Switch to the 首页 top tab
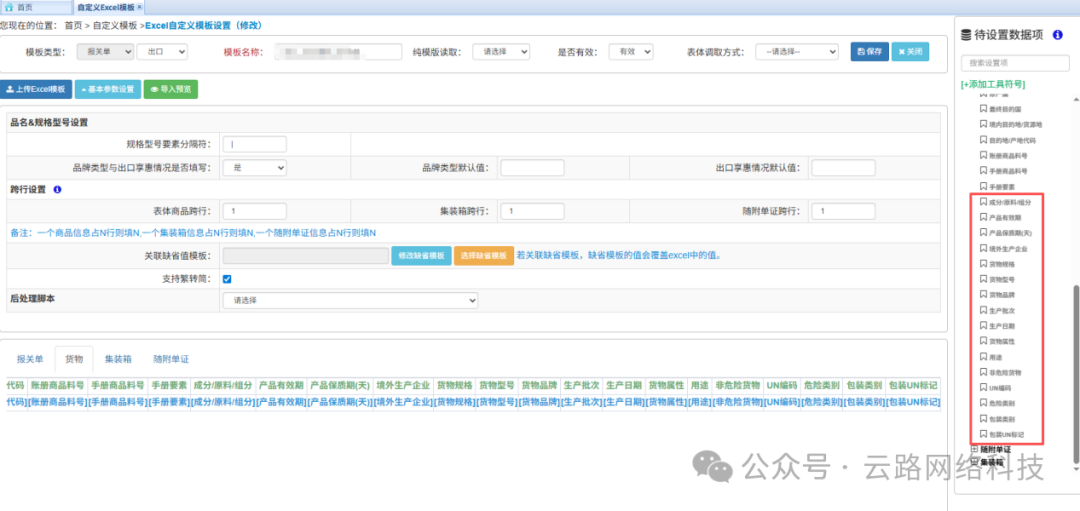 click(36, 7)
